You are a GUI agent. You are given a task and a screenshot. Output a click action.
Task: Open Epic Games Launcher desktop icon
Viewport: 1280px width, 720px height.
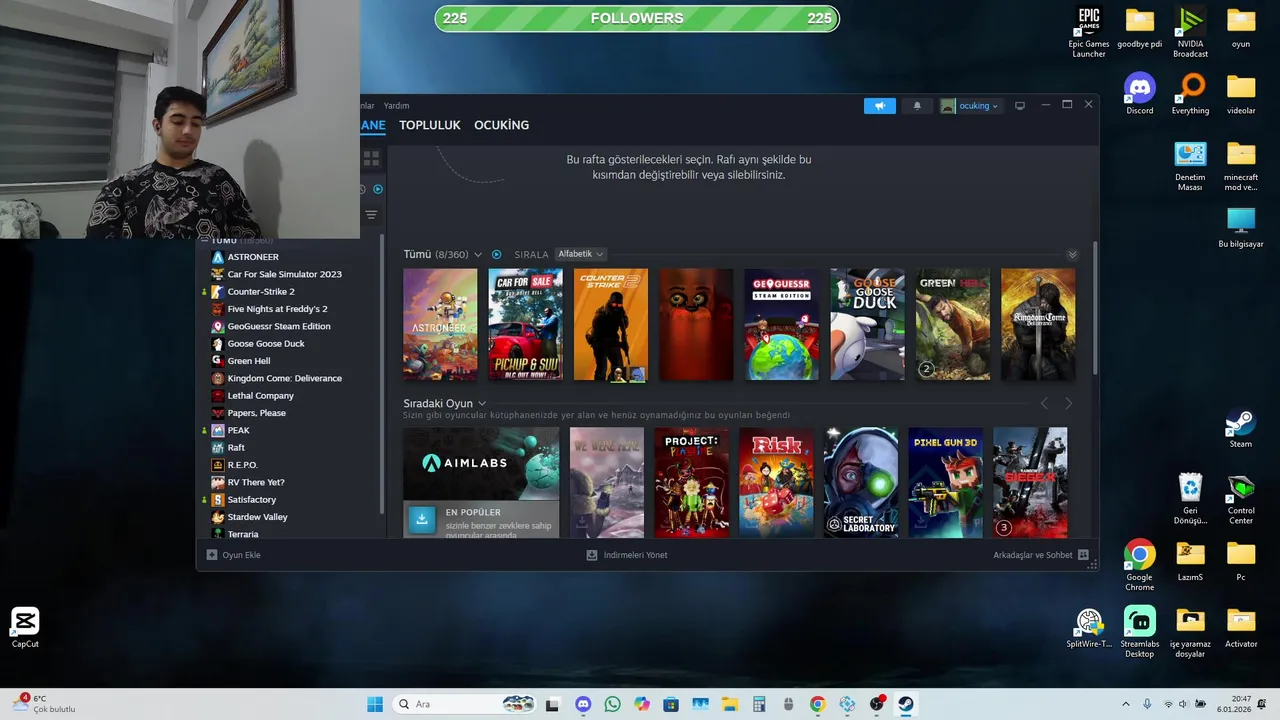1089,33
